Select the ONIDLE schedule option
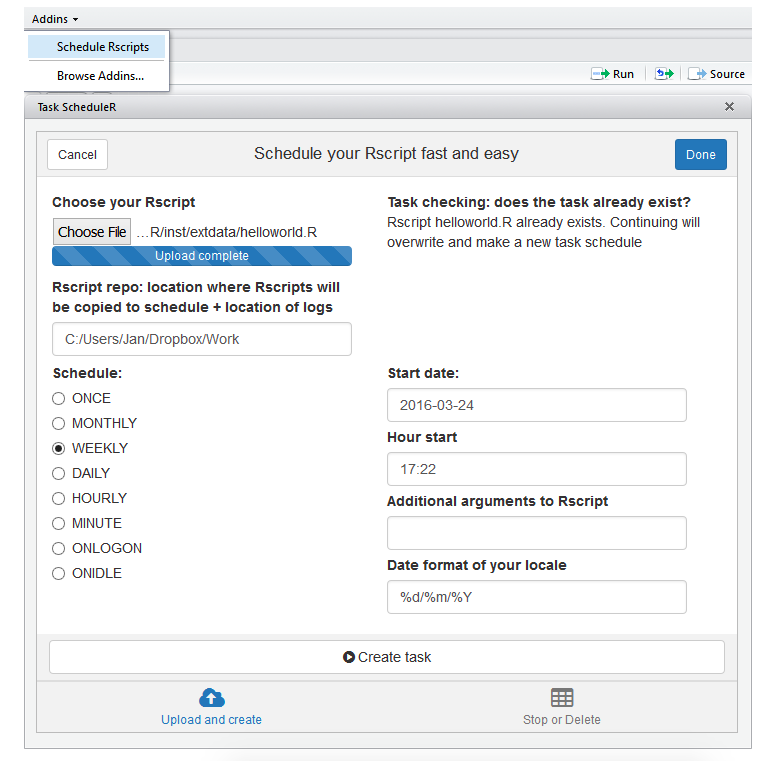Image resolution: width=771 pixels, height=761 pixels. click(x=59, y=573)
